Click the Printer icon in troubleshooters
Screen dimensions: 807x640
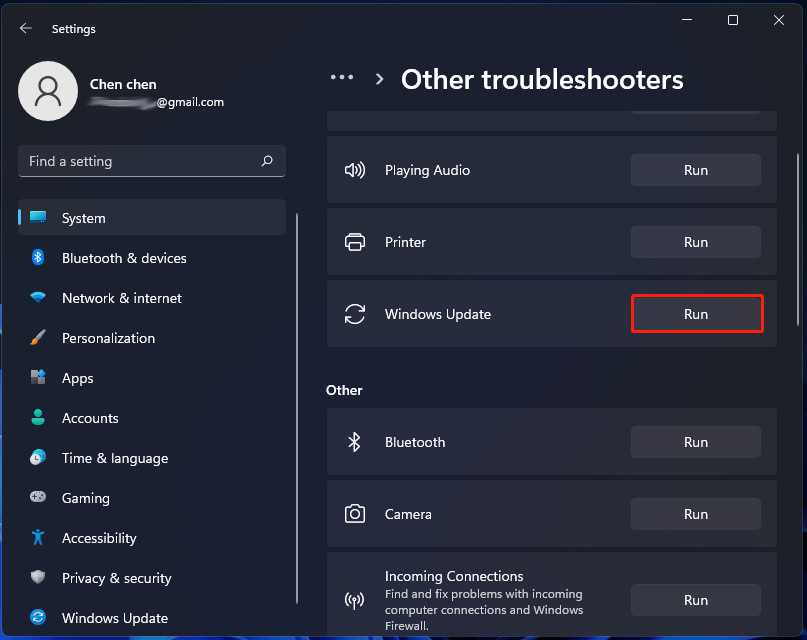click(x=355, y=242)
